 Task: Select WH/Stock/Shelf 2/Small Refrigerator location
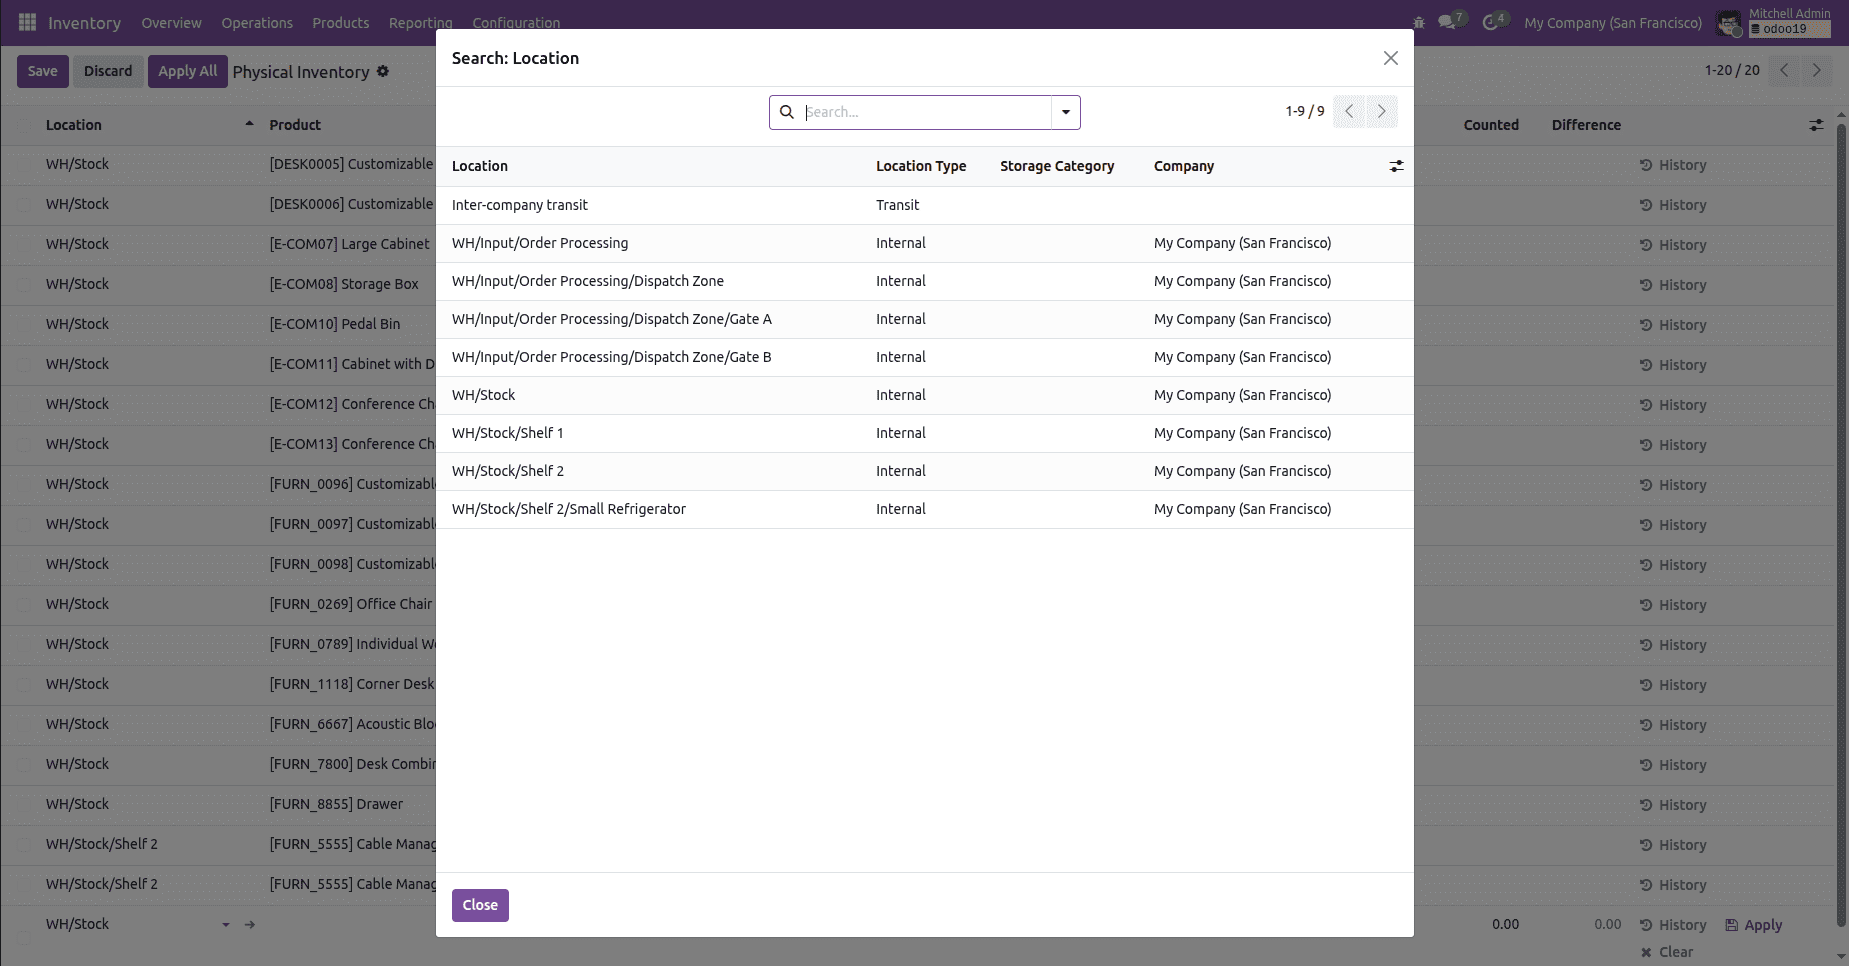(x=924, y=509)
